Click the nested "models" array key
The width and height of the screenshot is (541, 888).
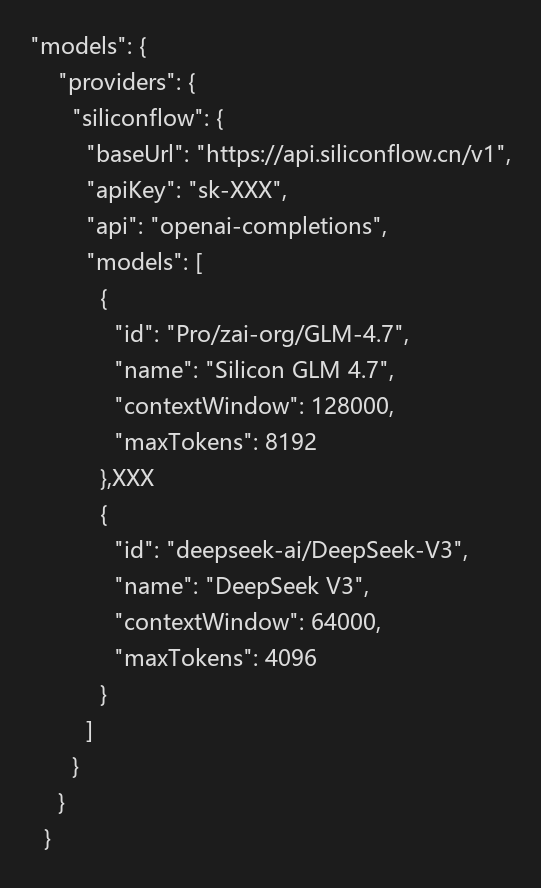tap(131, 262)
